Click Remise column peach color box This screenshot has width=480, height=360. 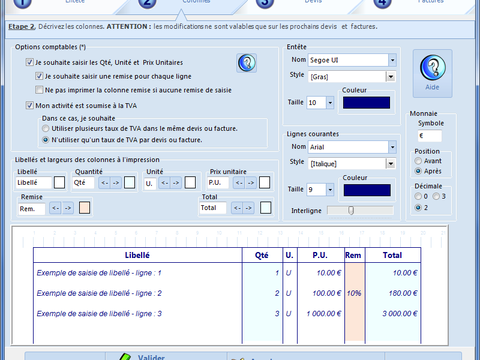point(84,208)
